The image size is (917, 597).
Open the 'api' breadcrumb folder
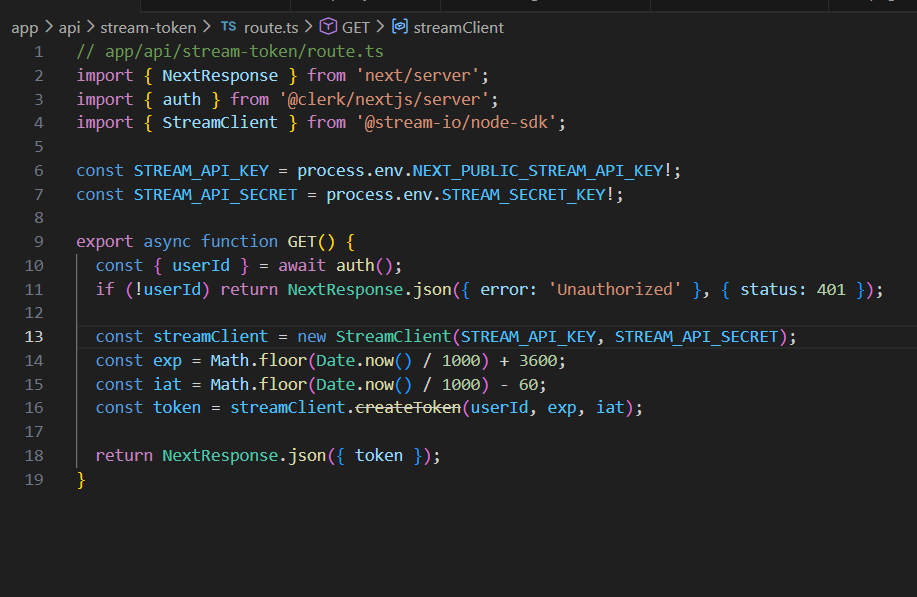(69, 27)
